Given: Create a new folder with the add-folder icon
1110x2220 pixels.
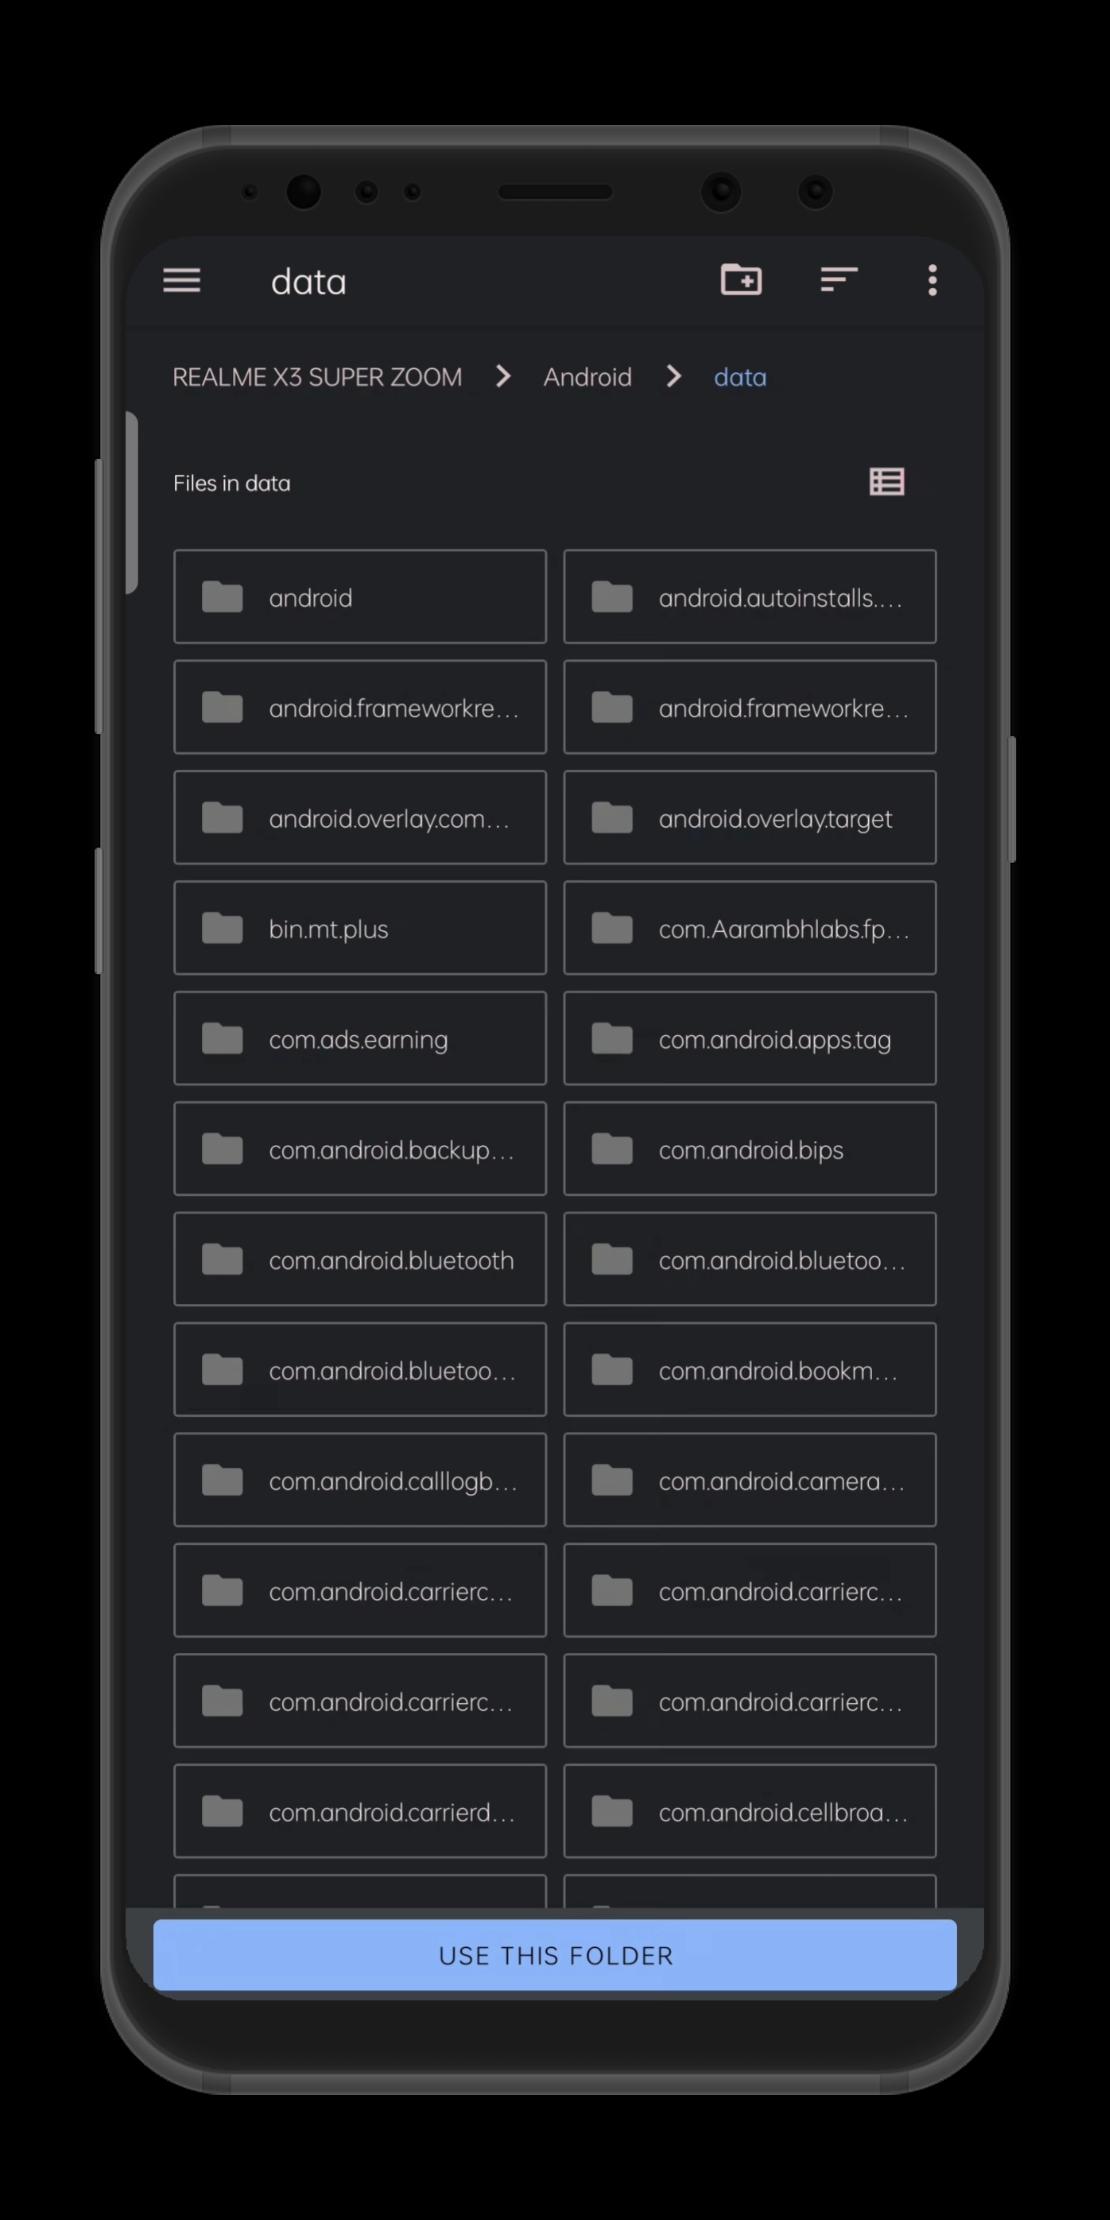Looking at the screenshot, I should pos(741,280).
